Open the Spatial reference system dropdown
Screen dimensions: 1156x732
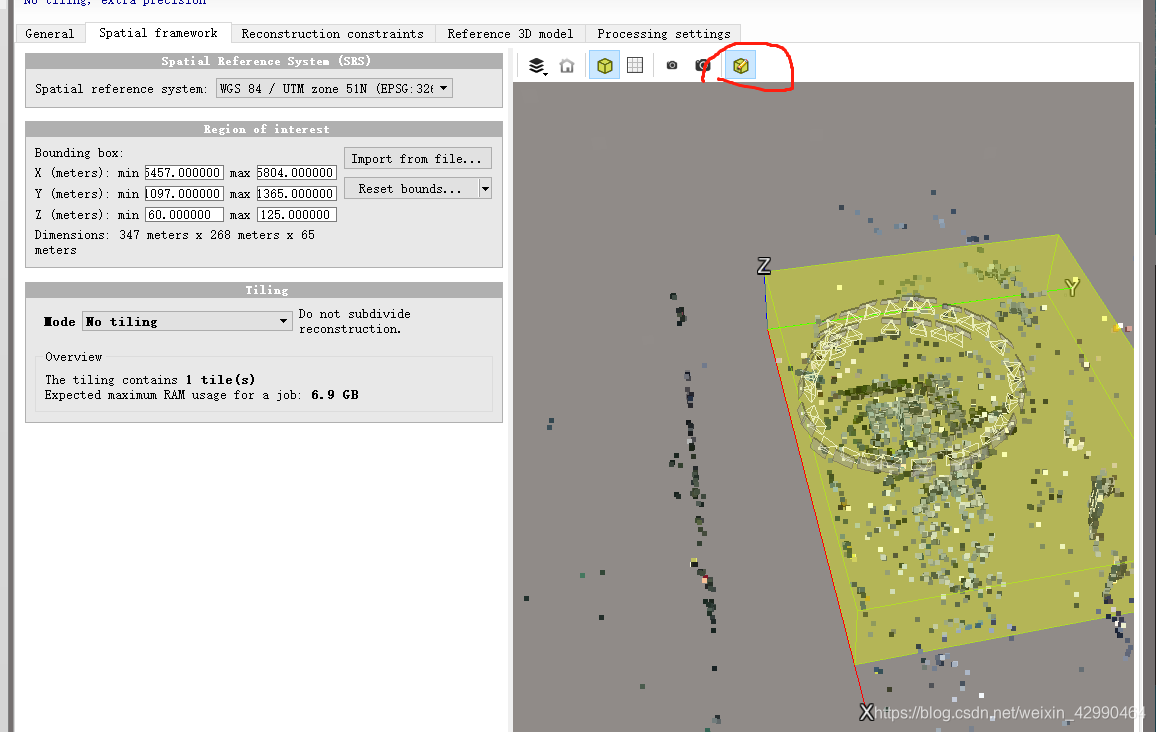click(x=334, y=88)
